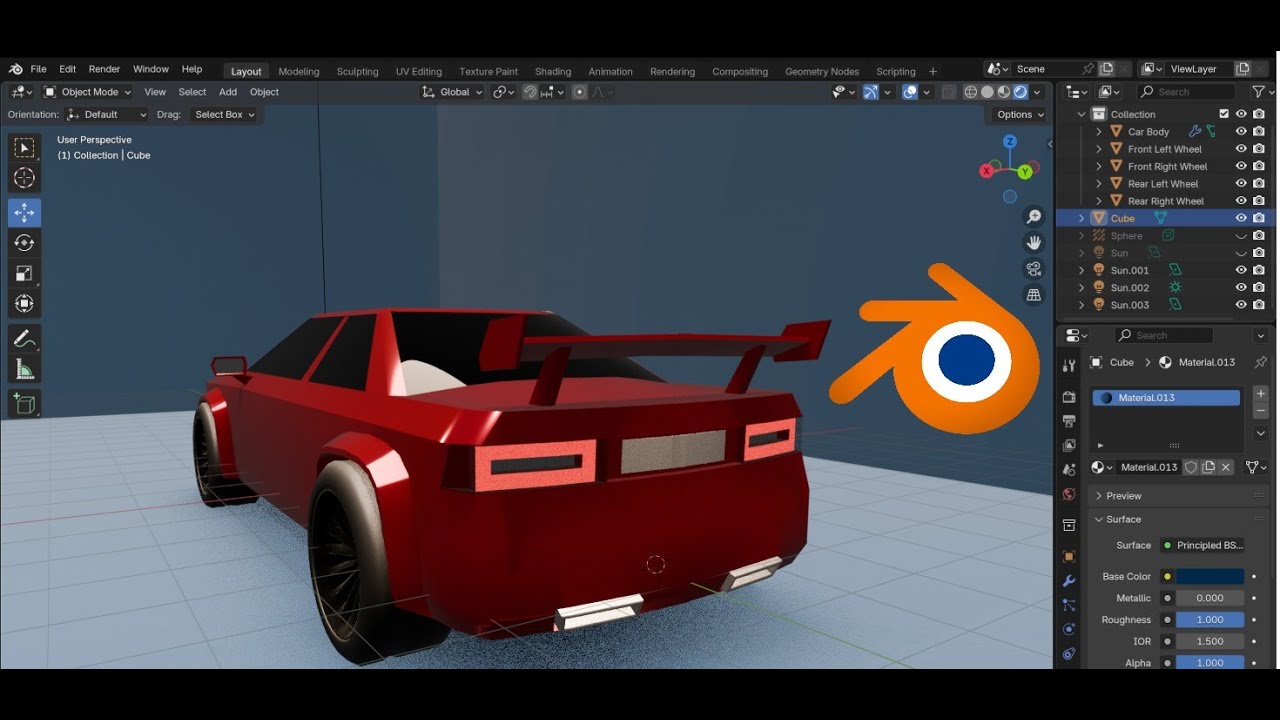Image resolution: width=1280 pixels, height=720 pixels.
Task: Hide Car Body using its eye icon
Action: 1241,131
